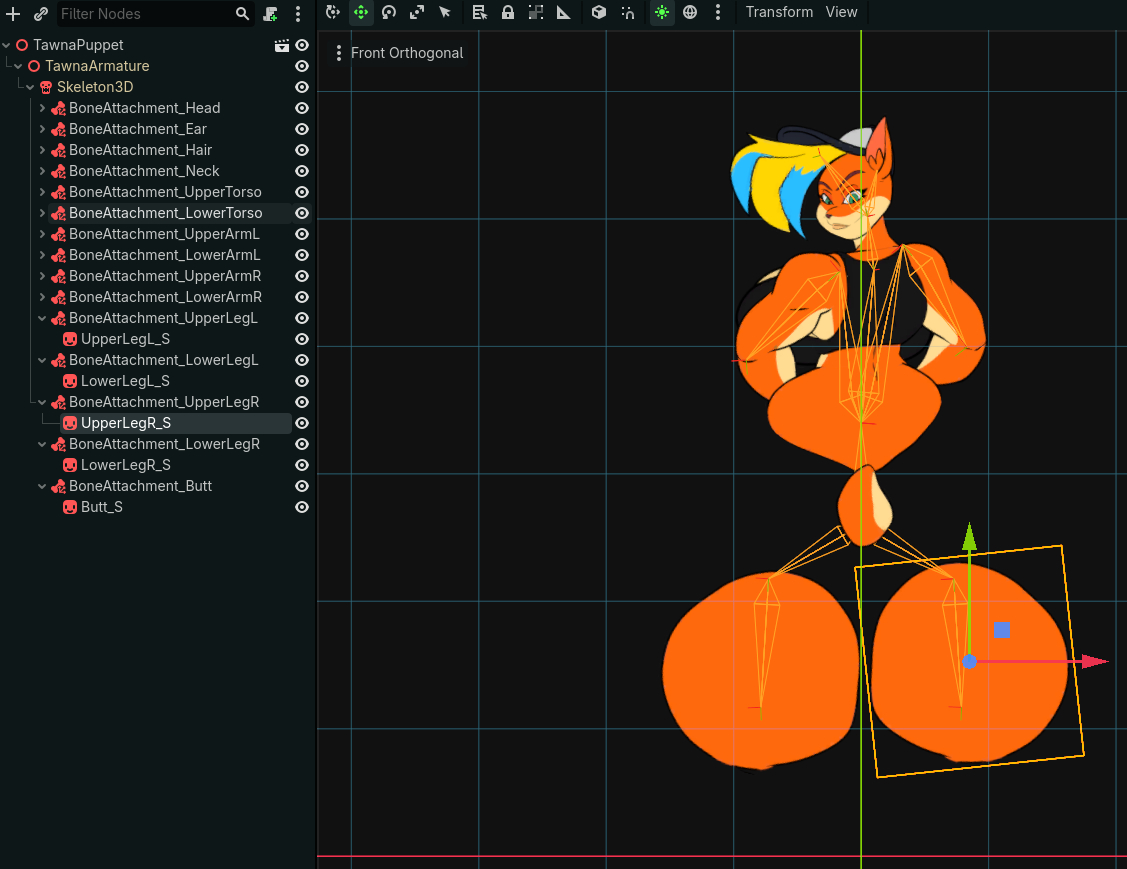Select the Rotate Mode tool
Image resolution: width=1127 pixels, height=869 pixels.
389,13
